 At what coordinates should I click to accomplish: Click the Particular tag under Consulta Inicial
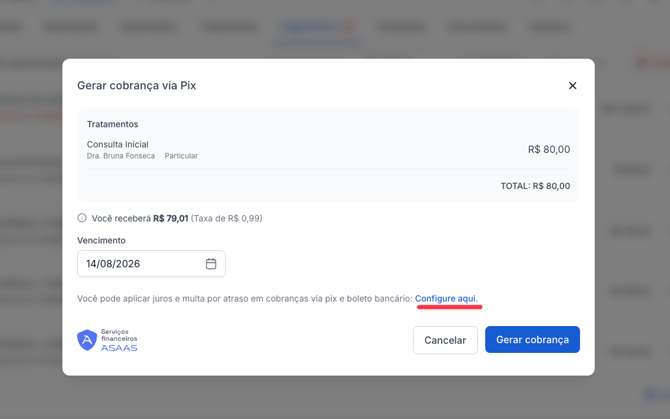(181, 156)
